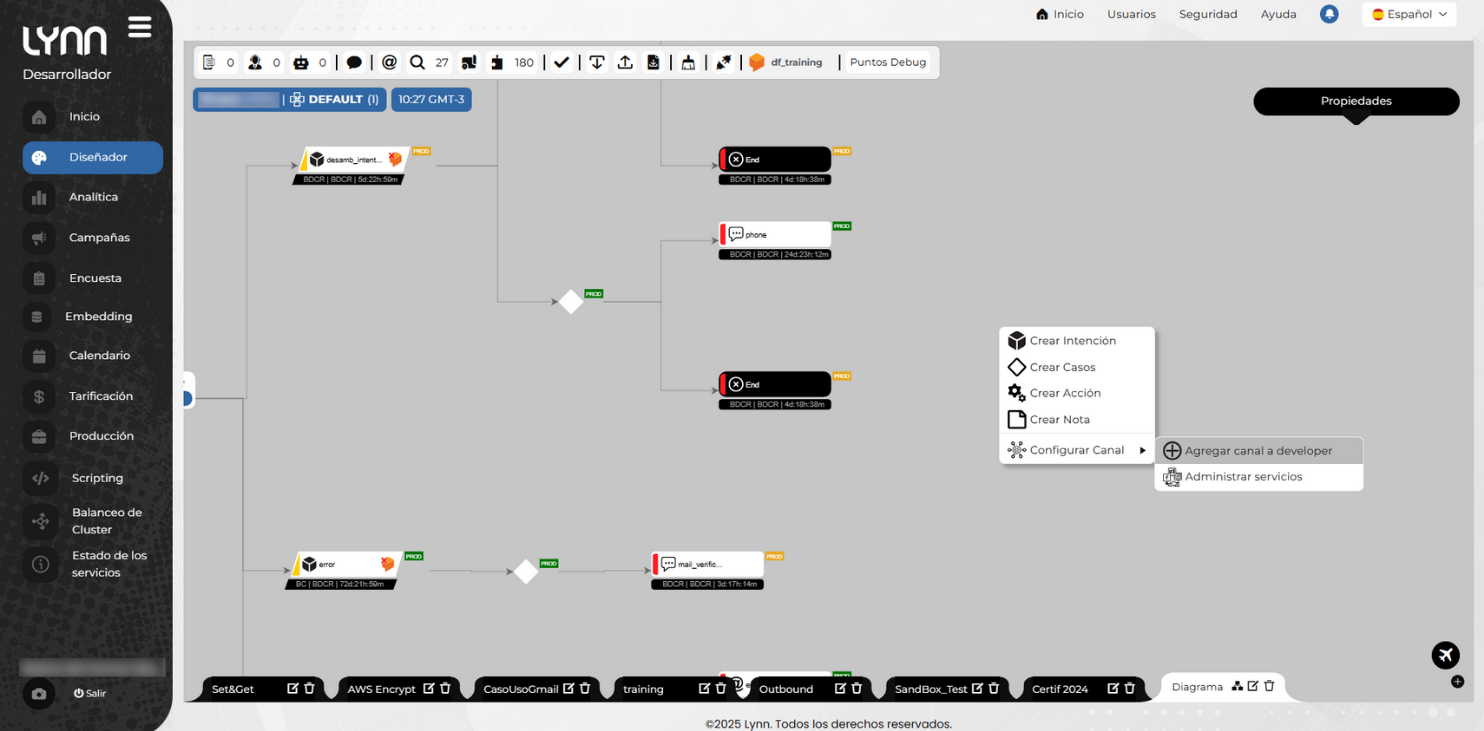Delete the Set&Get tab with trash icon
Viewport: 1484px width, 731px height.
point(310,688)
